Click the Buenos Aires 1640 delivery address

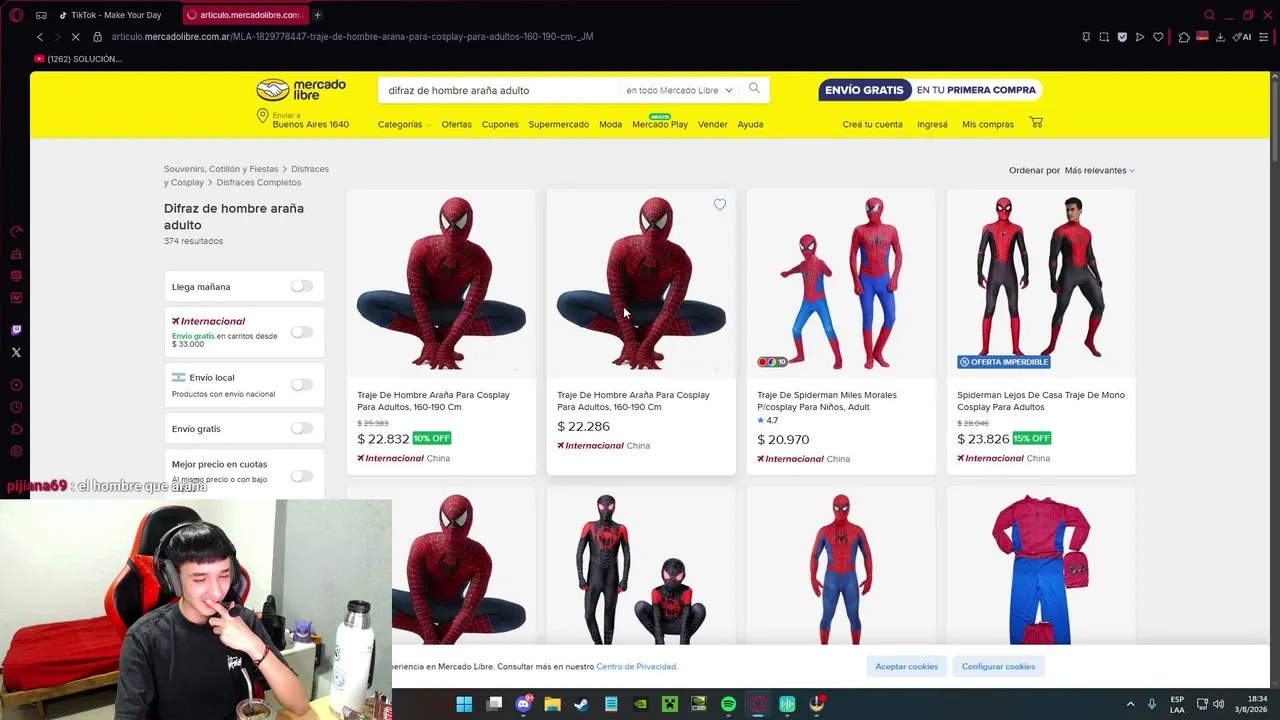coord(311,124)
